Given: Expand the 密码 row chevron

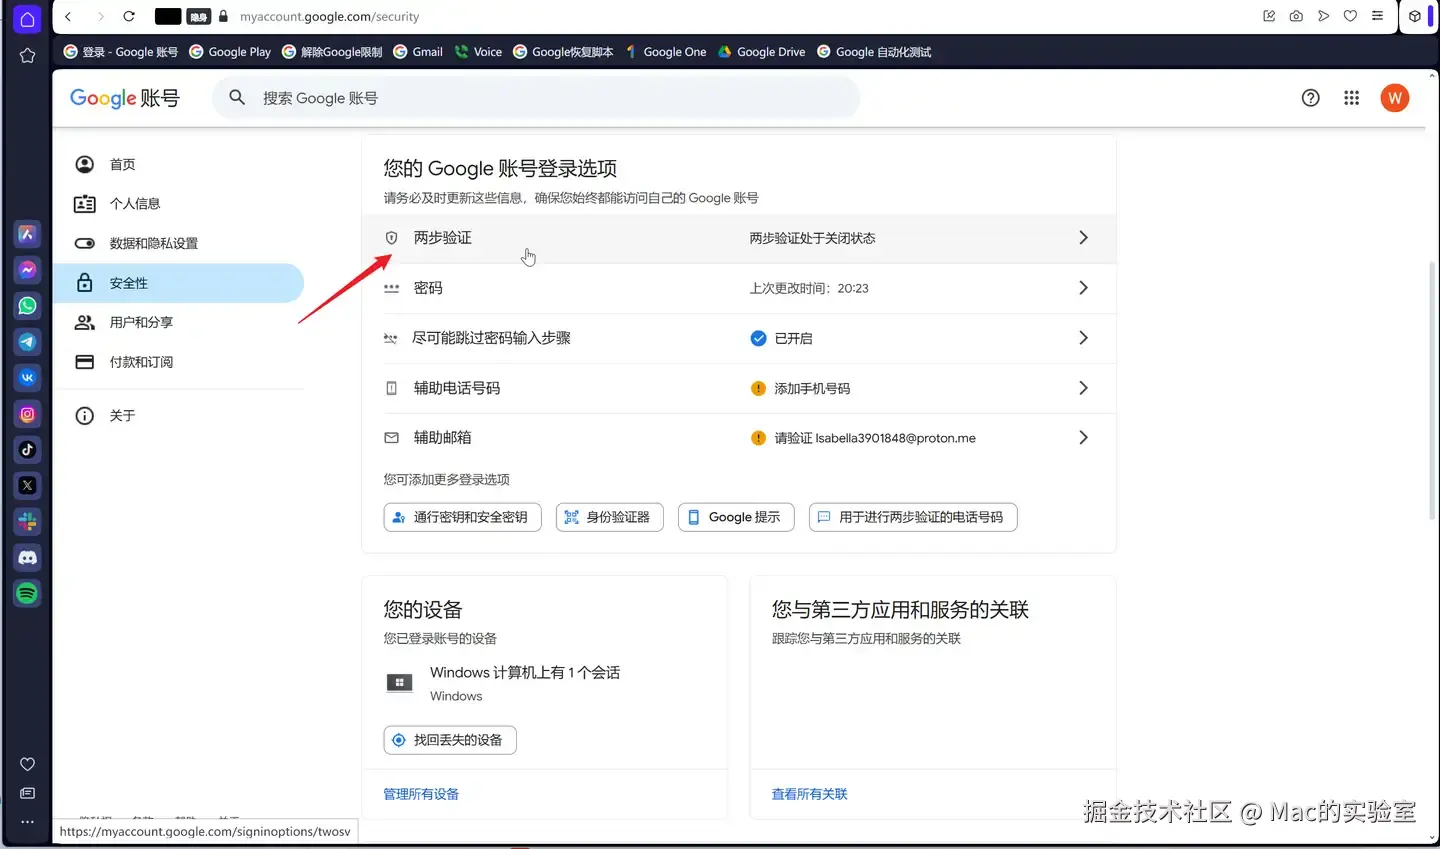Looking at the screenshot, I should point(1083,288).
